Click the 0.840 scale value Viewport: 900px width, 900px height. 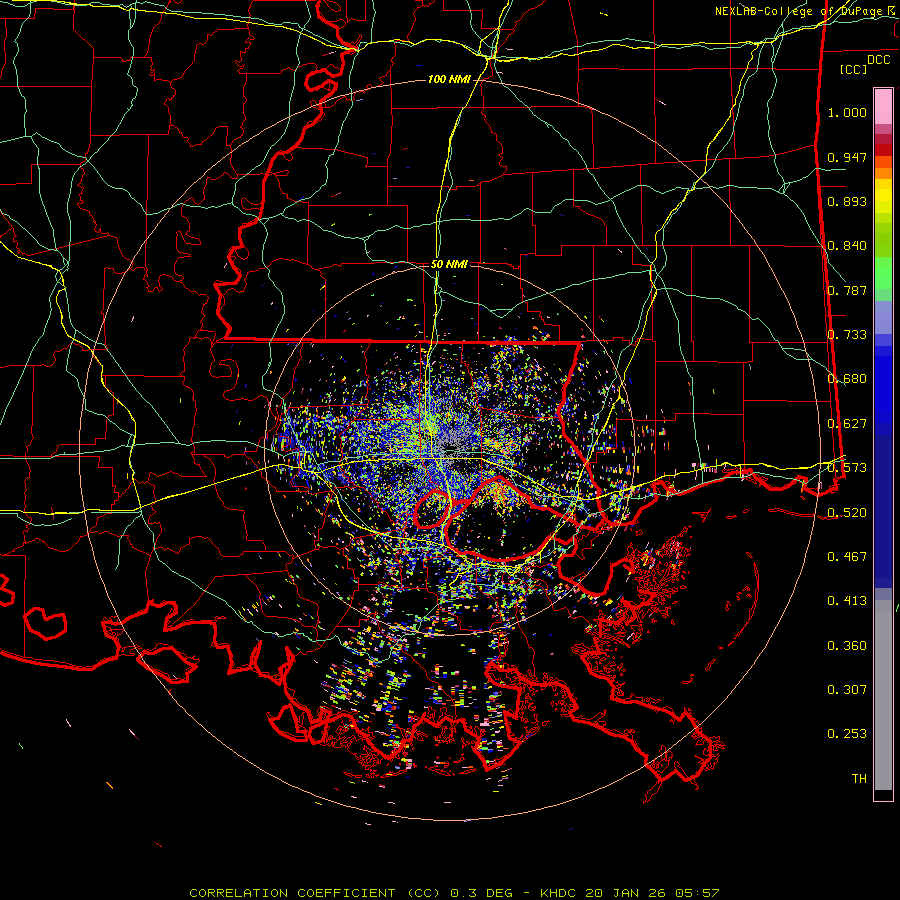pos(847,246)
